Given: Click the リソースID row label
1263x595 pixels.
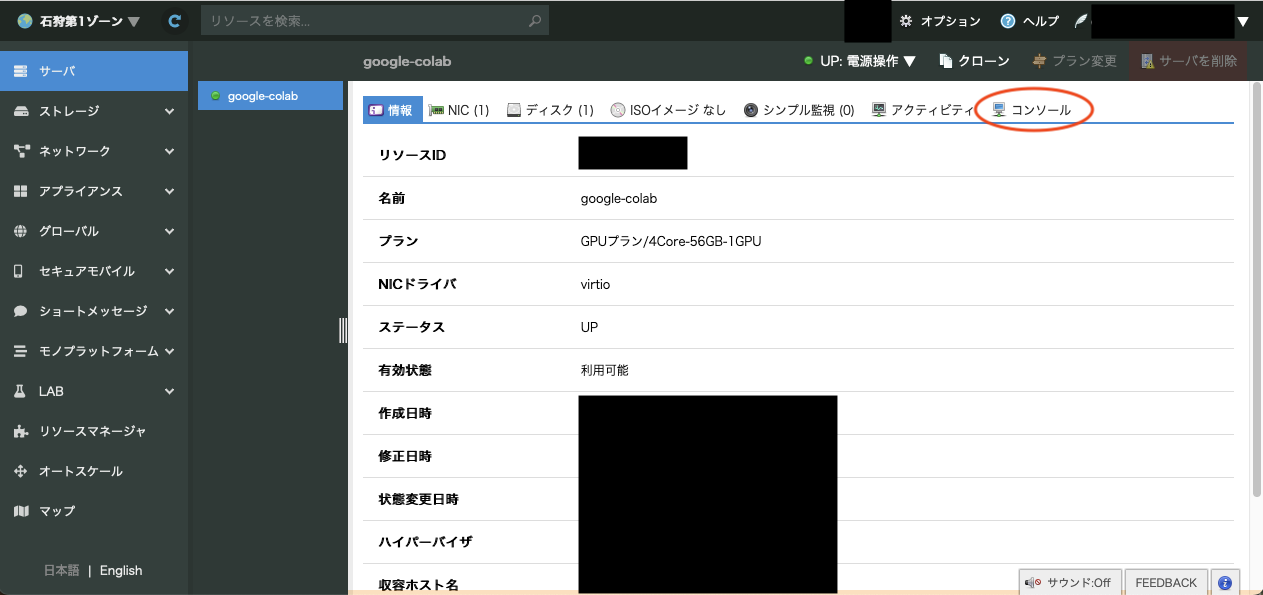Looking at the screenshot, I should point(412,155).
